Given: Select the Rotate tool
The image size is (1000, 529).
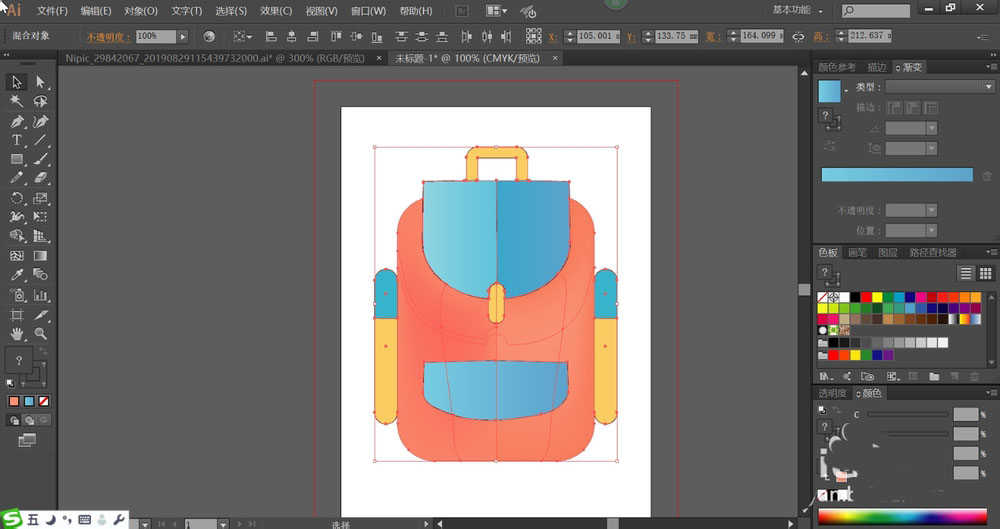Looking at the screenshot, I should click(x=17, y=198).
